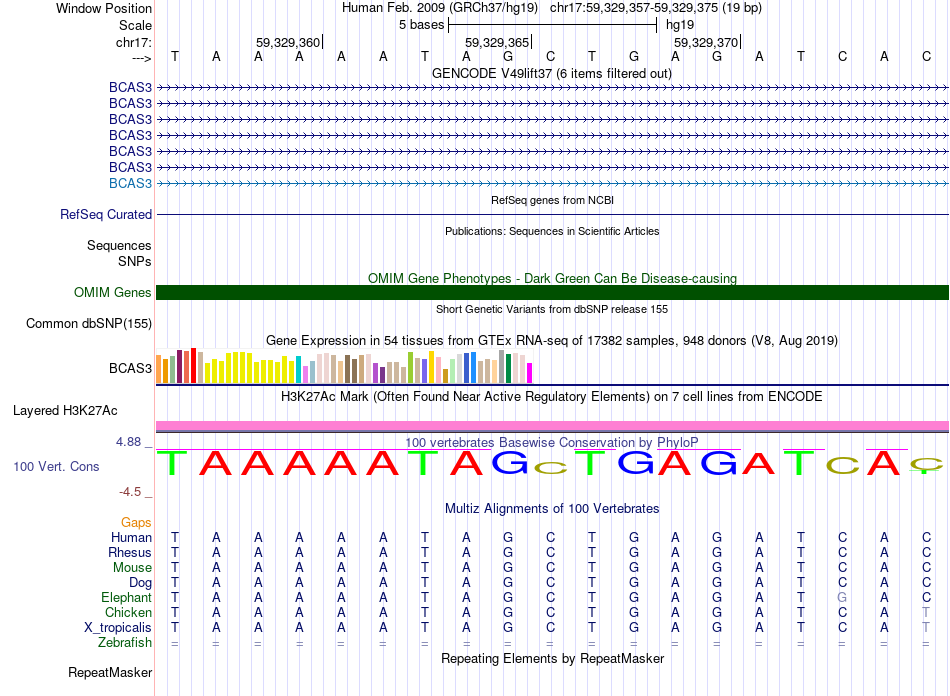Click the Chicken alignment row label
Image resolution: width=950 pixels, height=696 pixels.
coord(128,612)
